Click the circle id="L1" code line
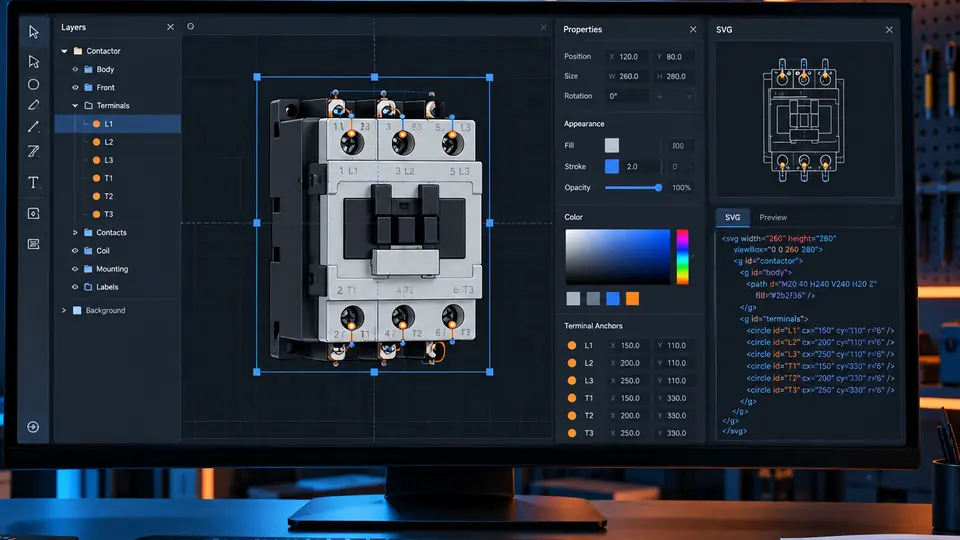Viewport: 960px width, 540px height. [x=820, y=331]
